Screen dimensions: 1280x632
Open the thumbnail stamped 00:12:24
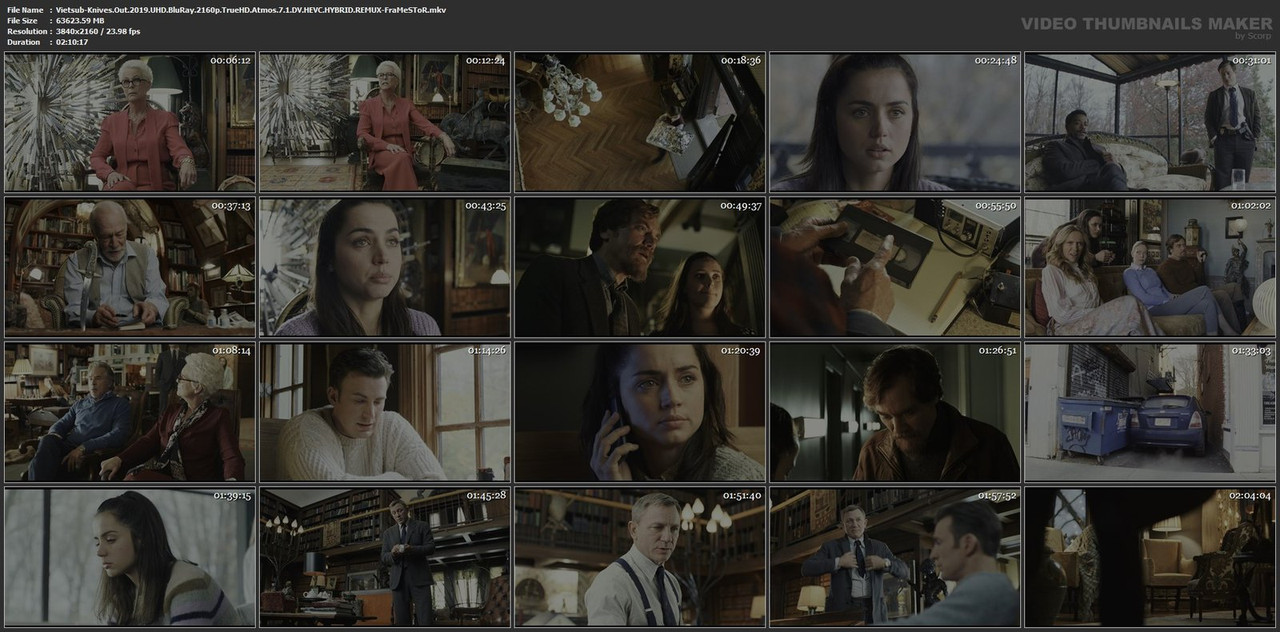click(x=384, y=122)
